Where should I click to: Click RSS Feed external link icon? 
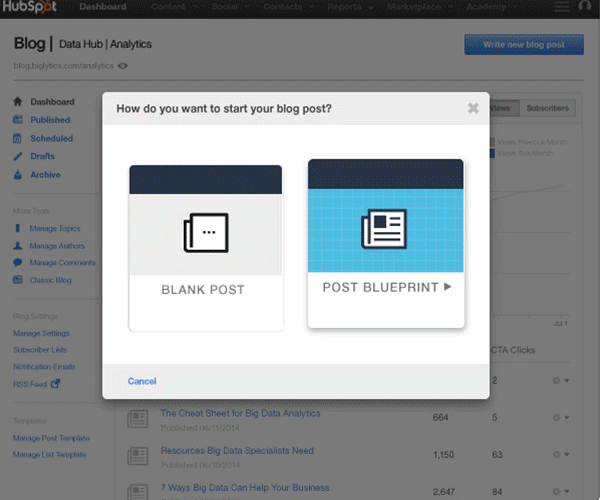[55, 383]
